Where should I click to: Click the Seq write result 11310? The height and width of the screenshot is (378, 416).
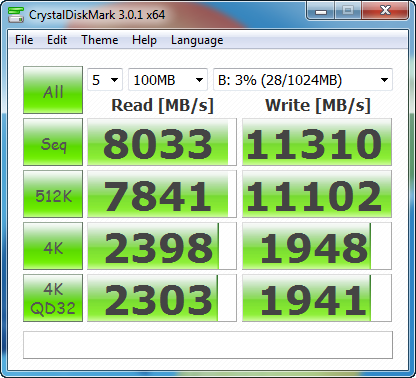coord(317,142)
